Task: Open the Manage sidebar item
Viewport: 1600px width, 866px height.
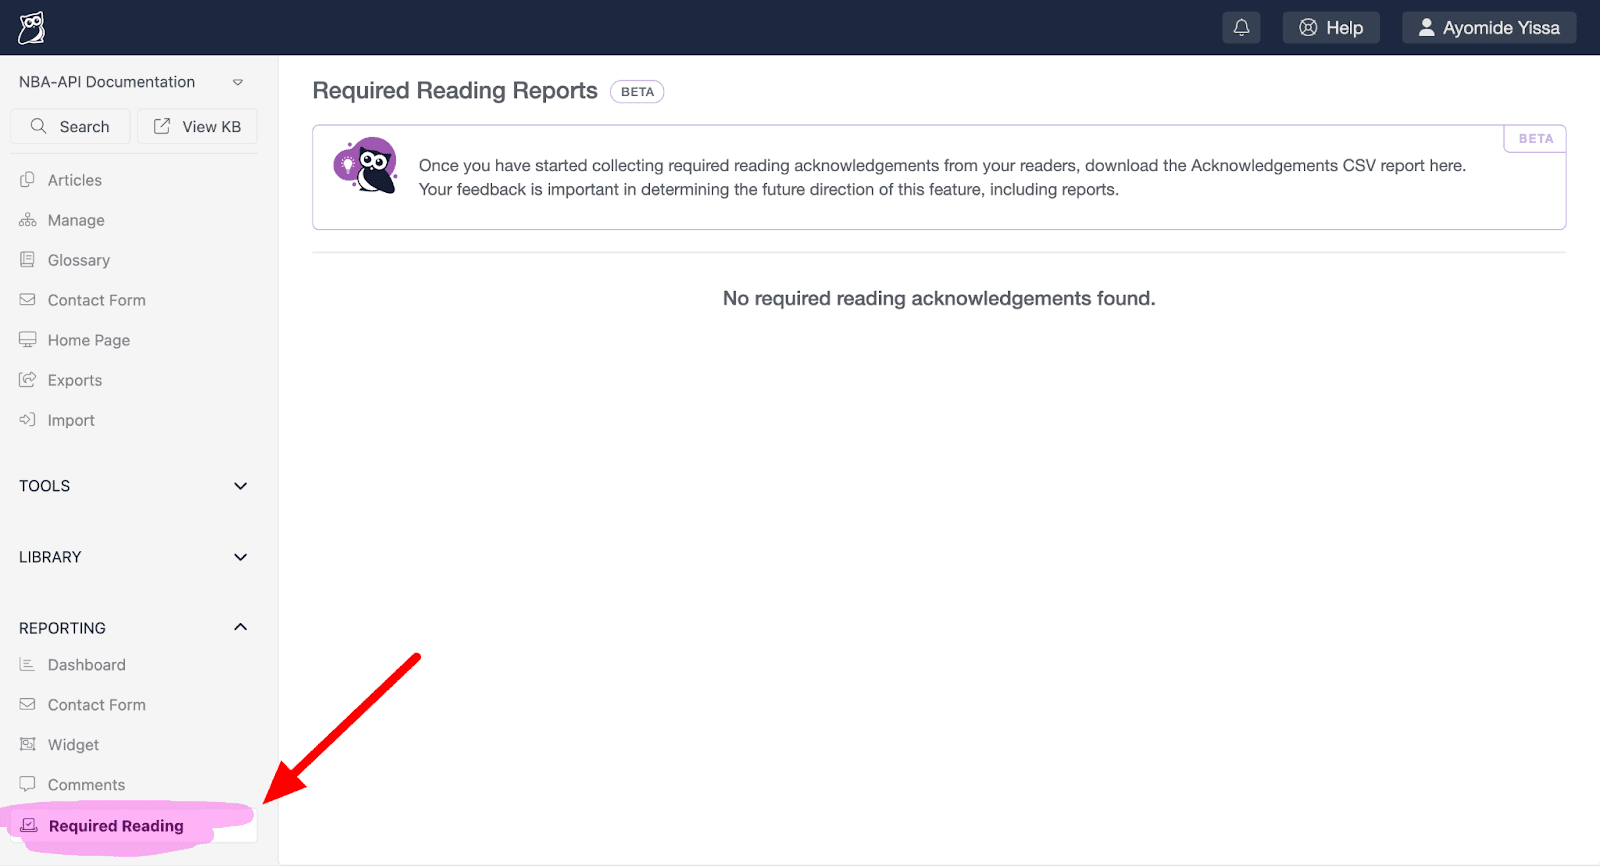Action: (x=76, y=220)
